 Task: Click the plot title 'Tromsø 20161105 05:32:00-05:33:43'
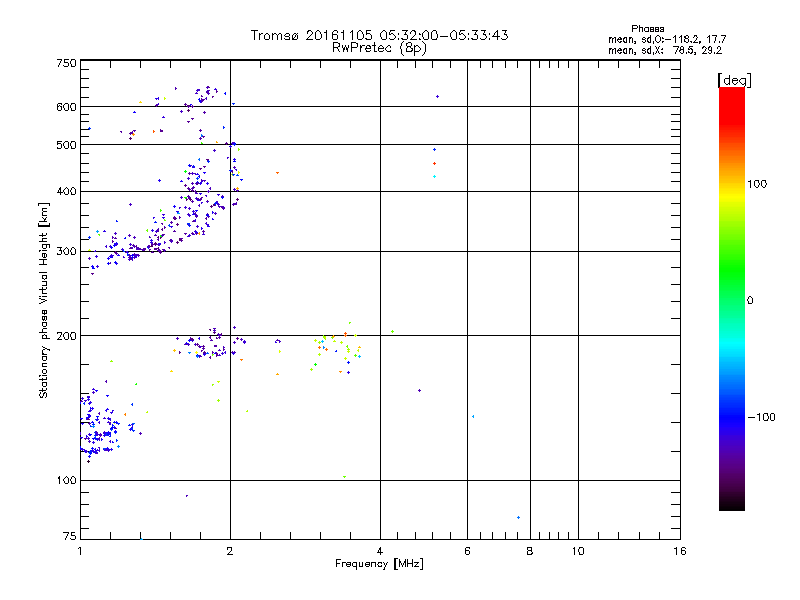(x=379, y=35)
